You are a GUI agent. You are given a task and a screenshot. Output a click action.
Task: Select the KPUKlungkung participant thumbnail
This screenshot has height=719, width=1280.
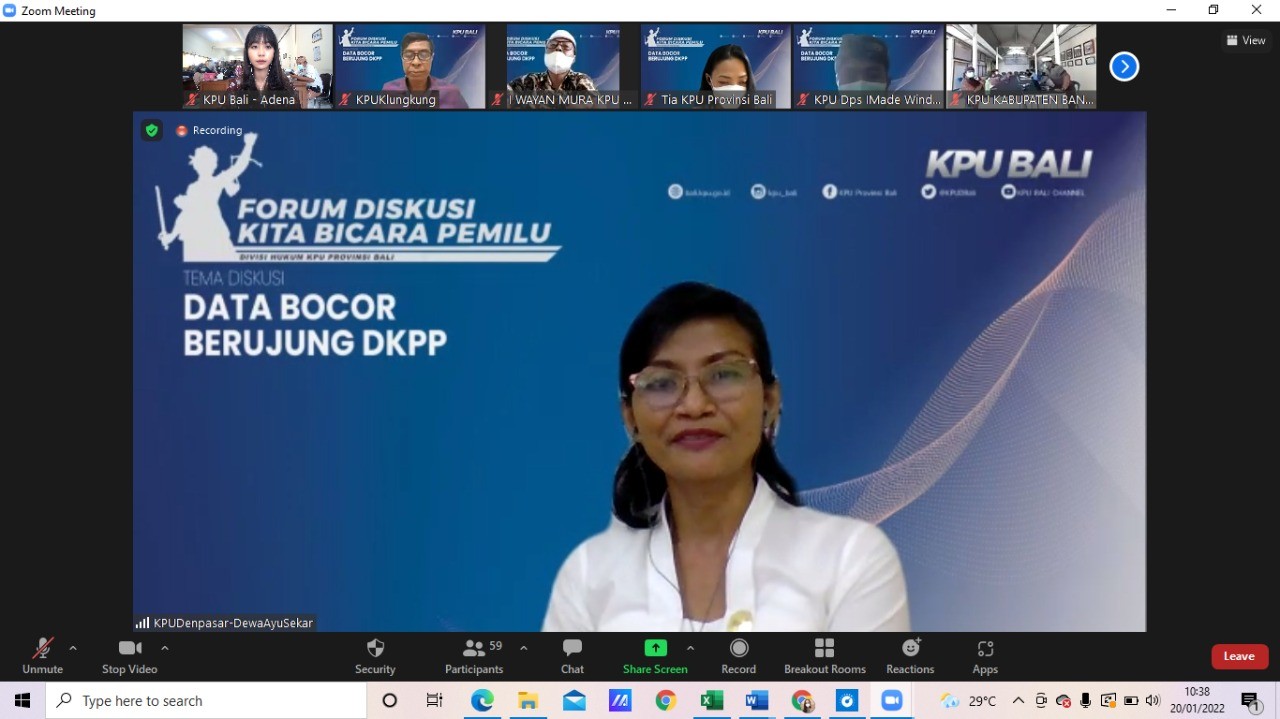[410, 66]
